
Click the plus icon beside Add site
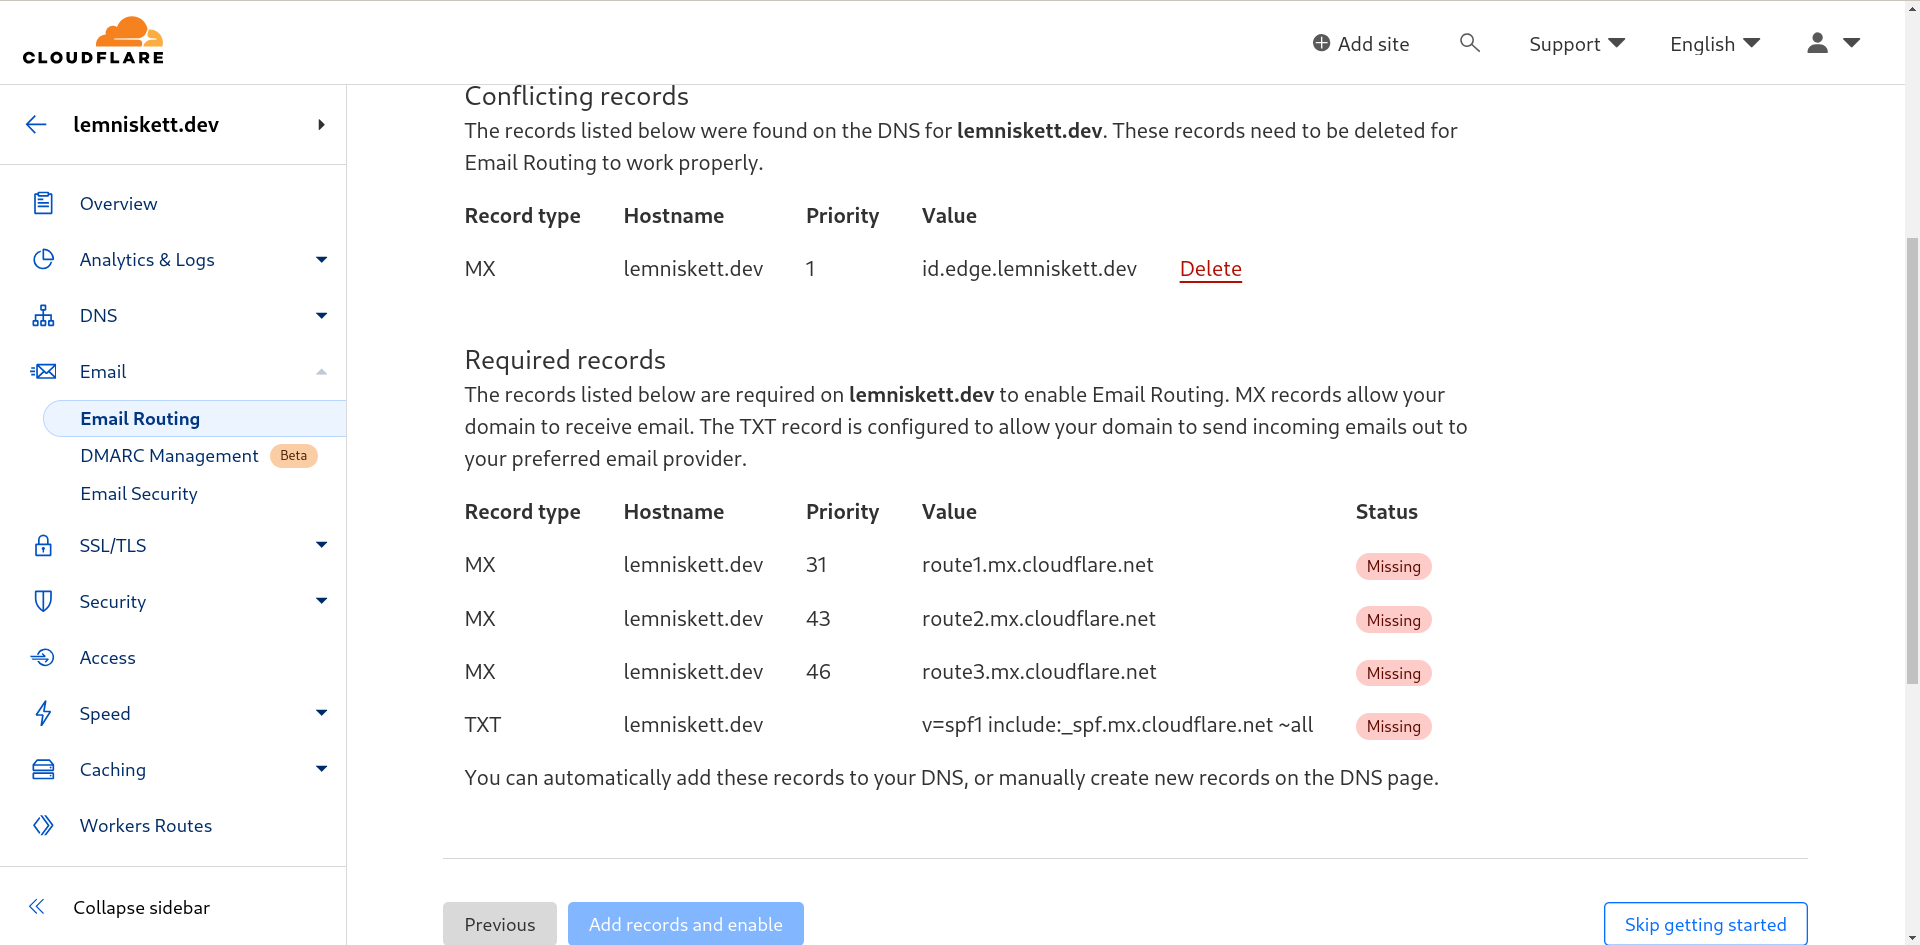pyautogui.click(x=1321, y=43)
